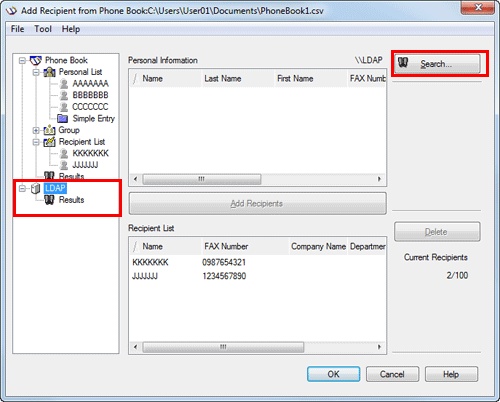Collapse the Phone Book tree node

(x=22, y=60)
